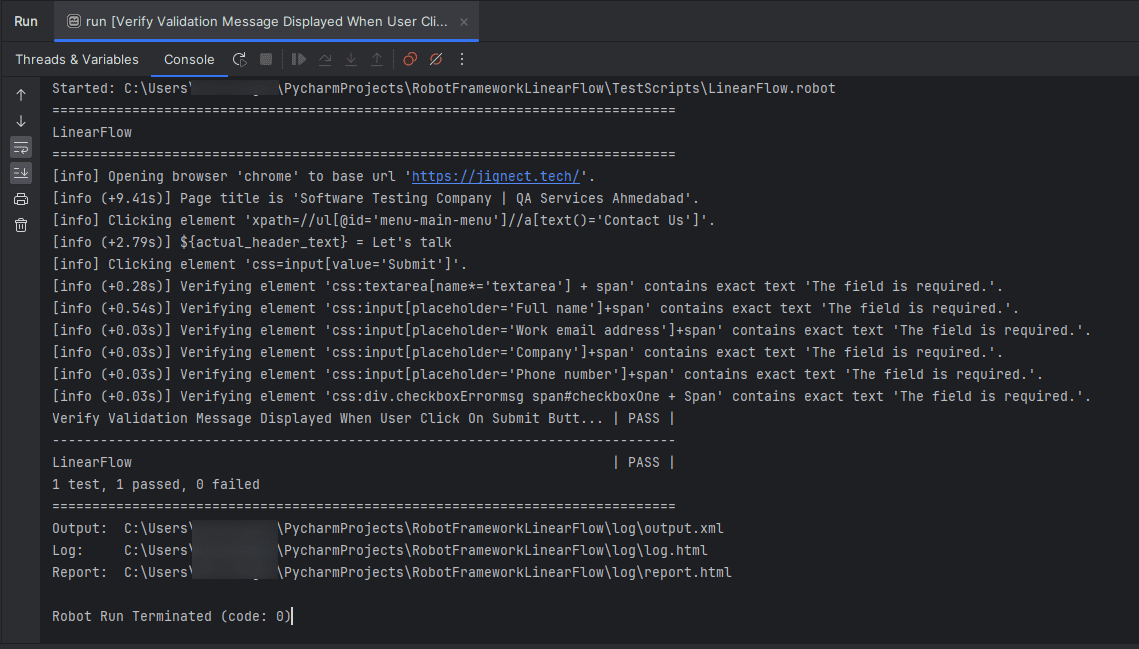Click the 'Work email address' verification line
The height and width of the screenshot is (649, 1139).
(x=572, y=331)
